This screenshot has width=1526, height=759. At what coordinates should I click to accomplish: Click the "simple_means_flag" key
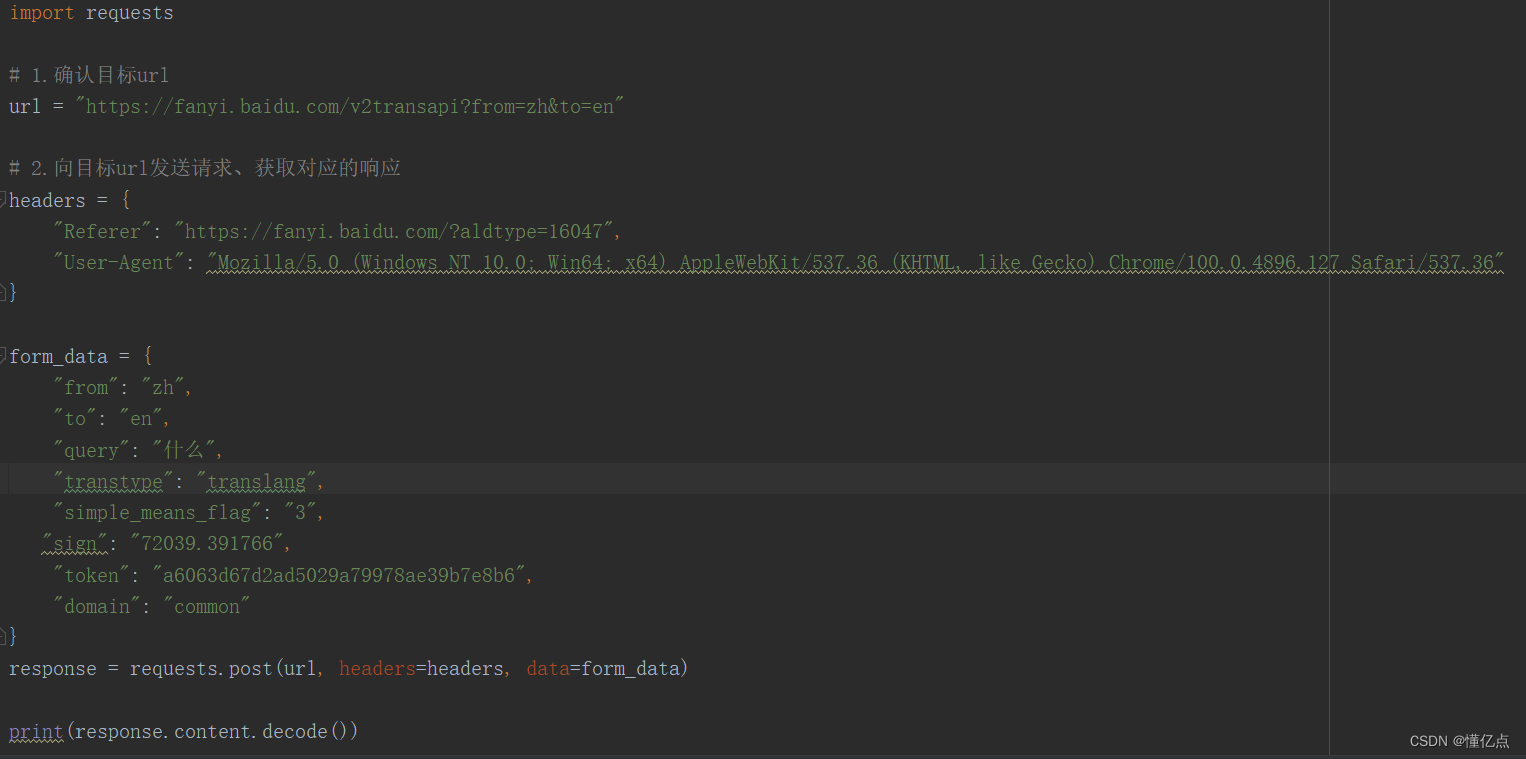point(158,512)
